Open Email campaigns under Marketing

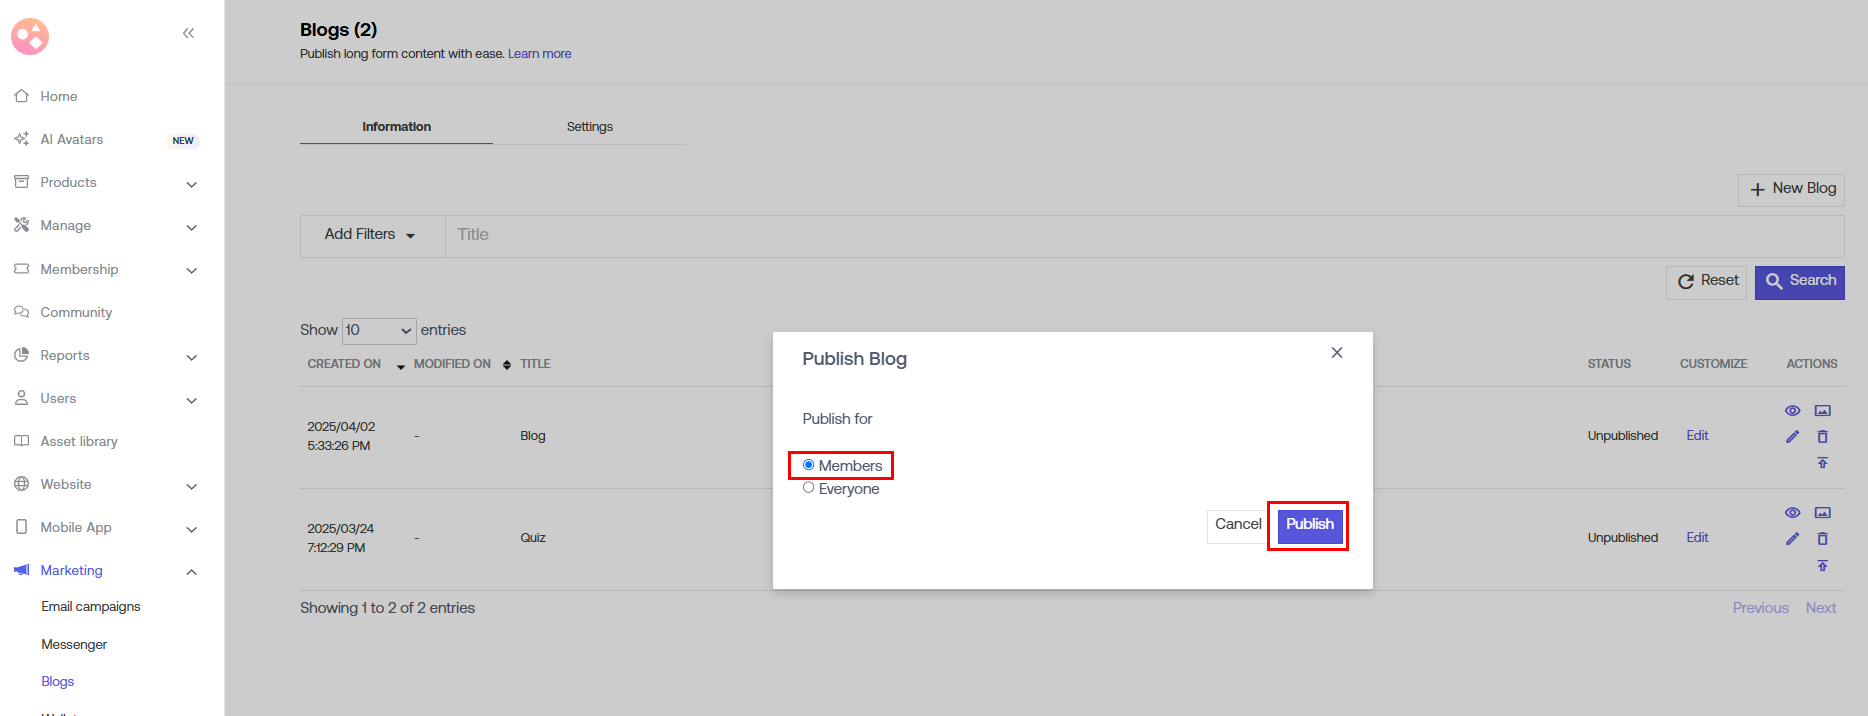91,607
